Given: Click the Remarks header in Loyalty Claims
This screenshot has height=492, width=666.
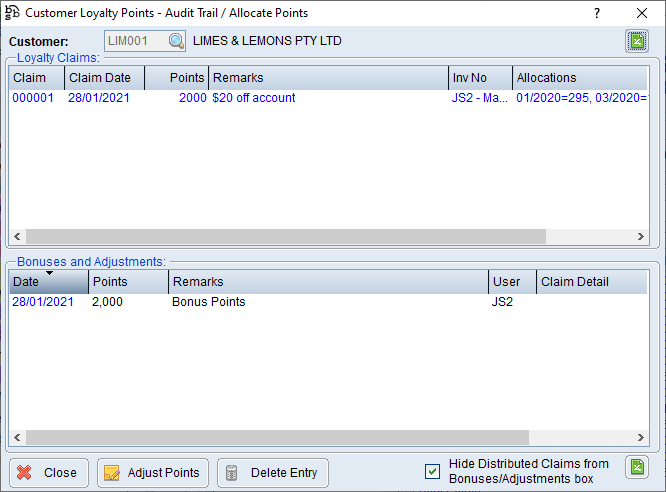Looking at the screenshot, I should [x=327, y=78].
